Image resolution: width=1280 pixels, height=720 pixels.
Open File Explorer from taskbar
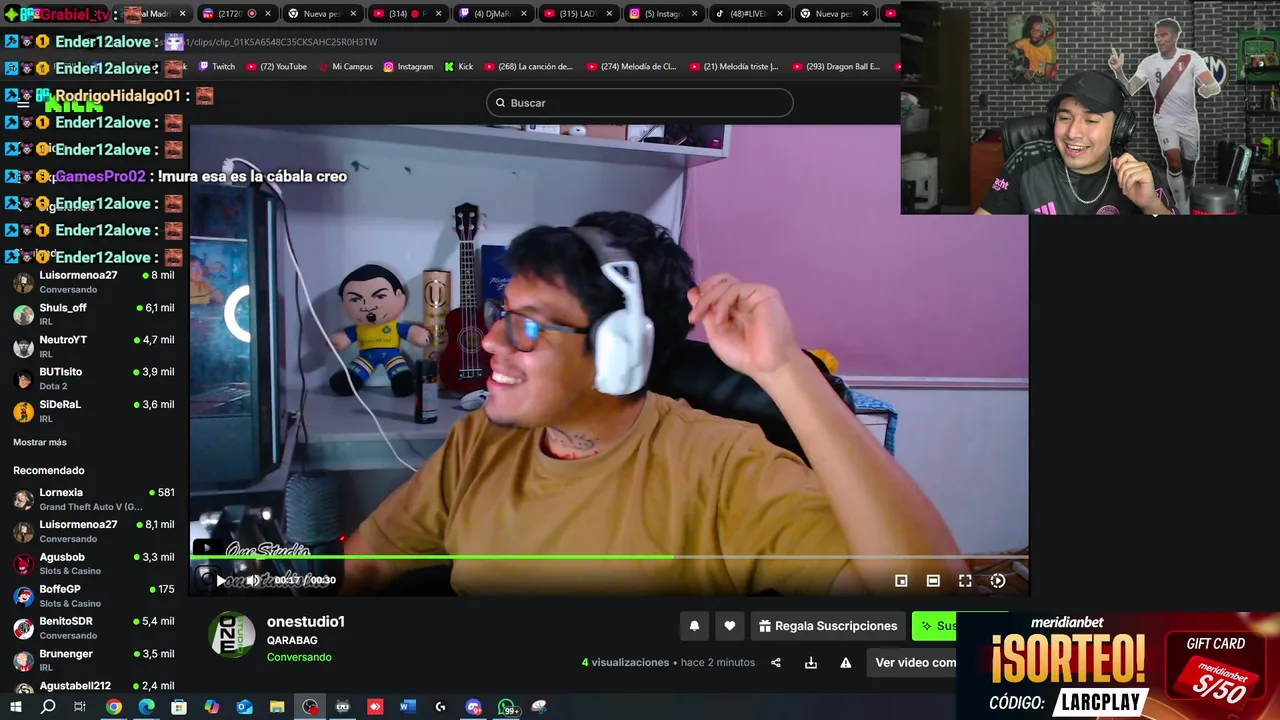pos(277,707)
